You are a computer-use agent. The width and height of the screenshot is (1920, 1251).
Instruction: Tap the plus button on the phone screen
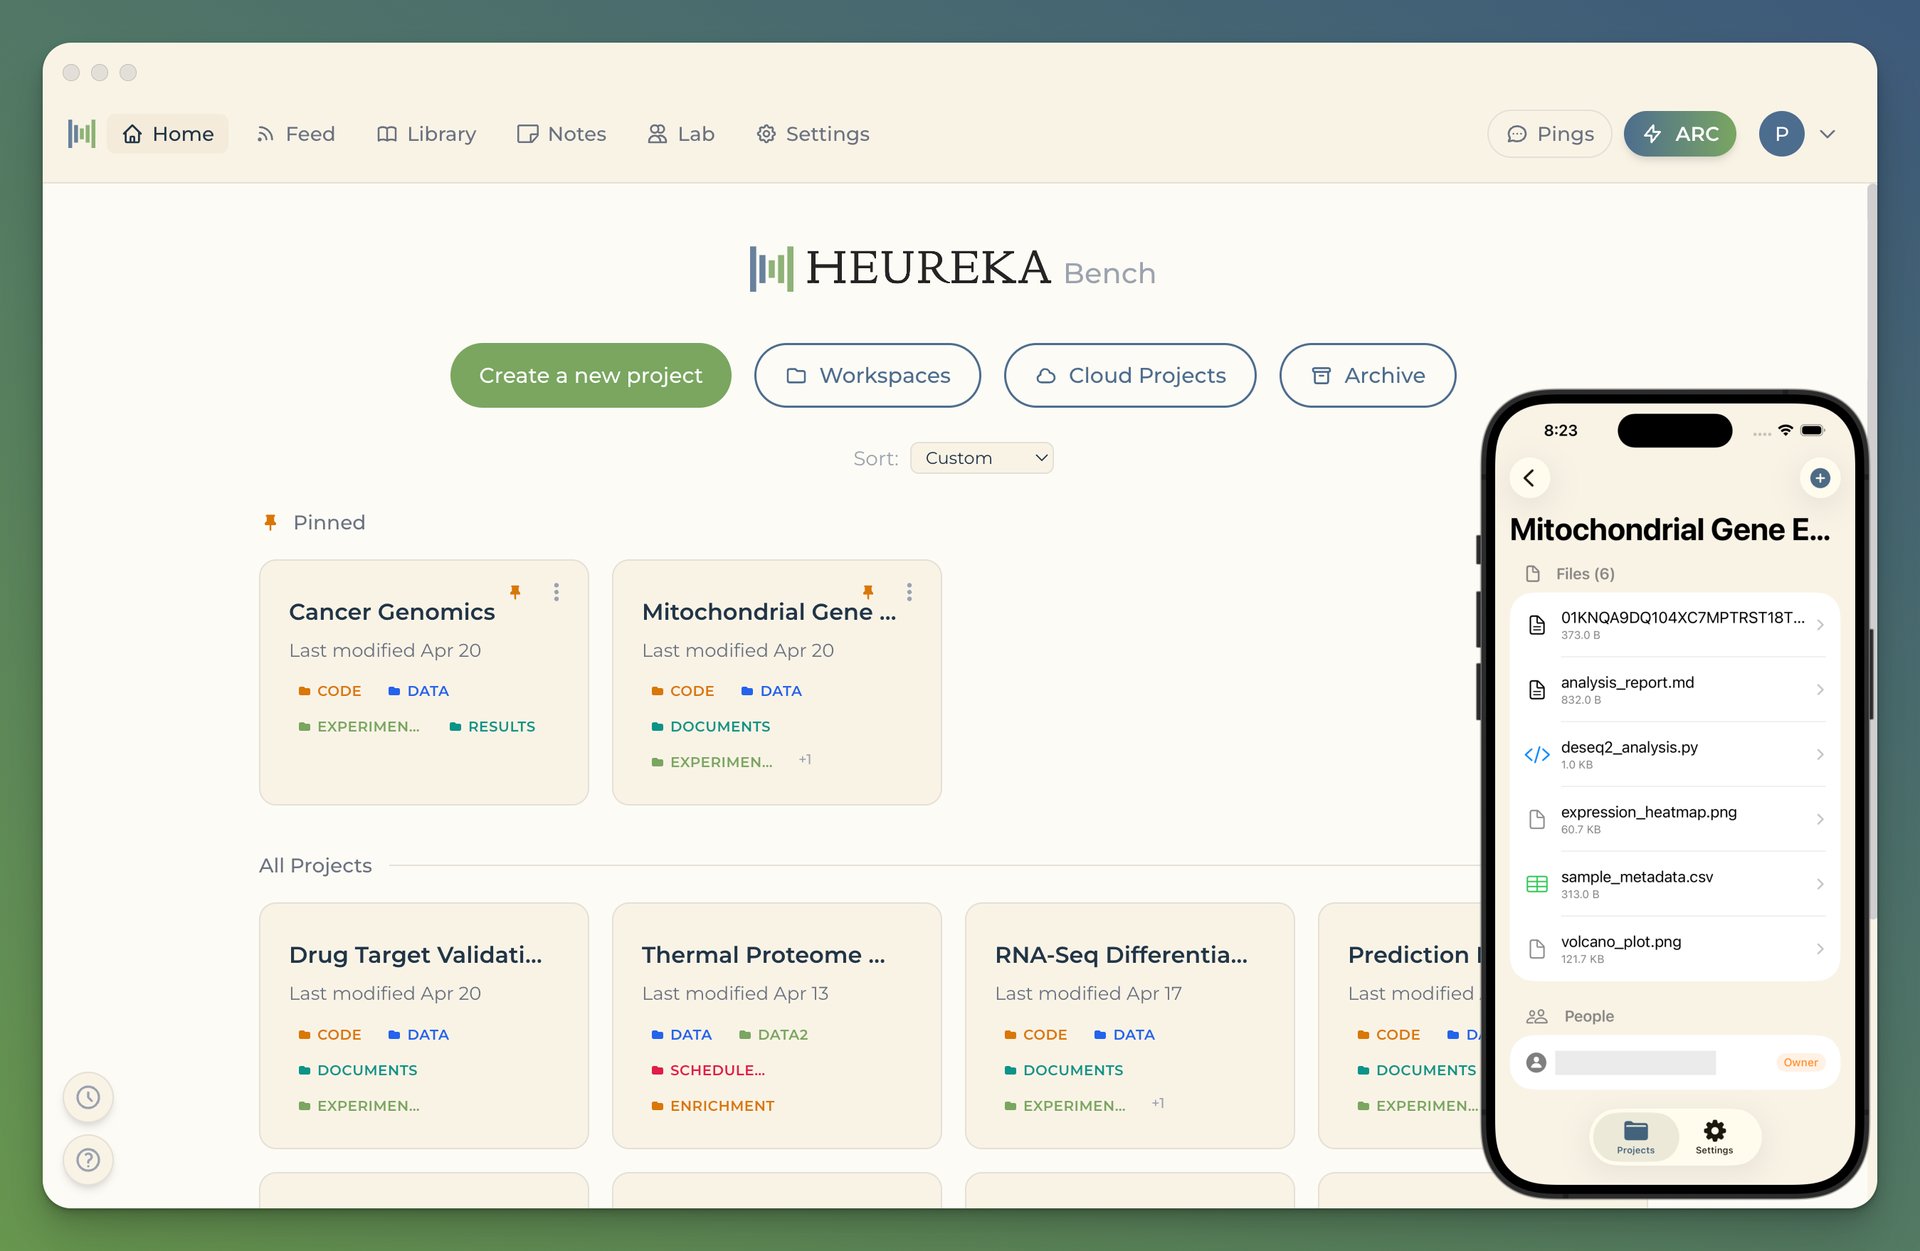click(x=1820, y=478)
